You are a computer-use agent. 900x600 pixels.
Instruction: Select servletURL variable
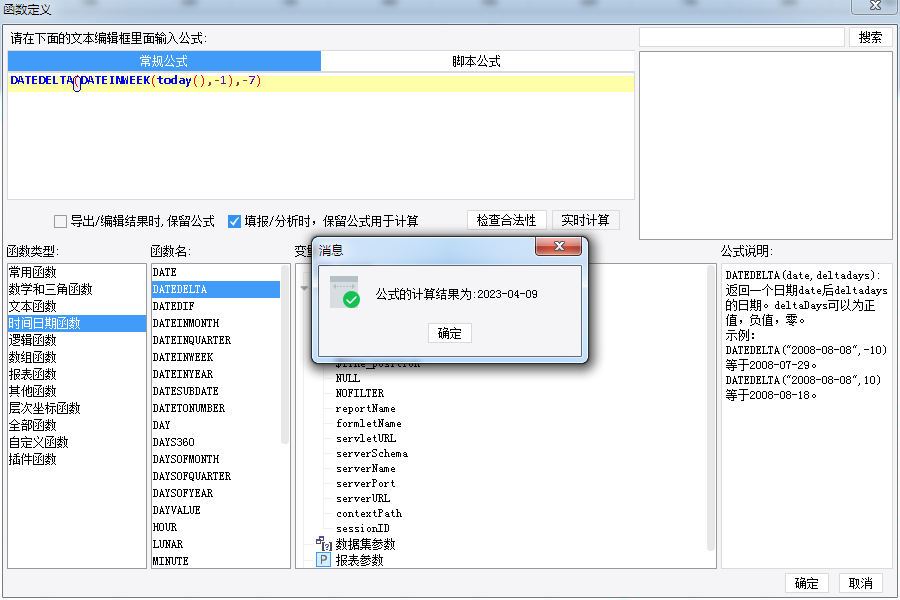point(366,438)
